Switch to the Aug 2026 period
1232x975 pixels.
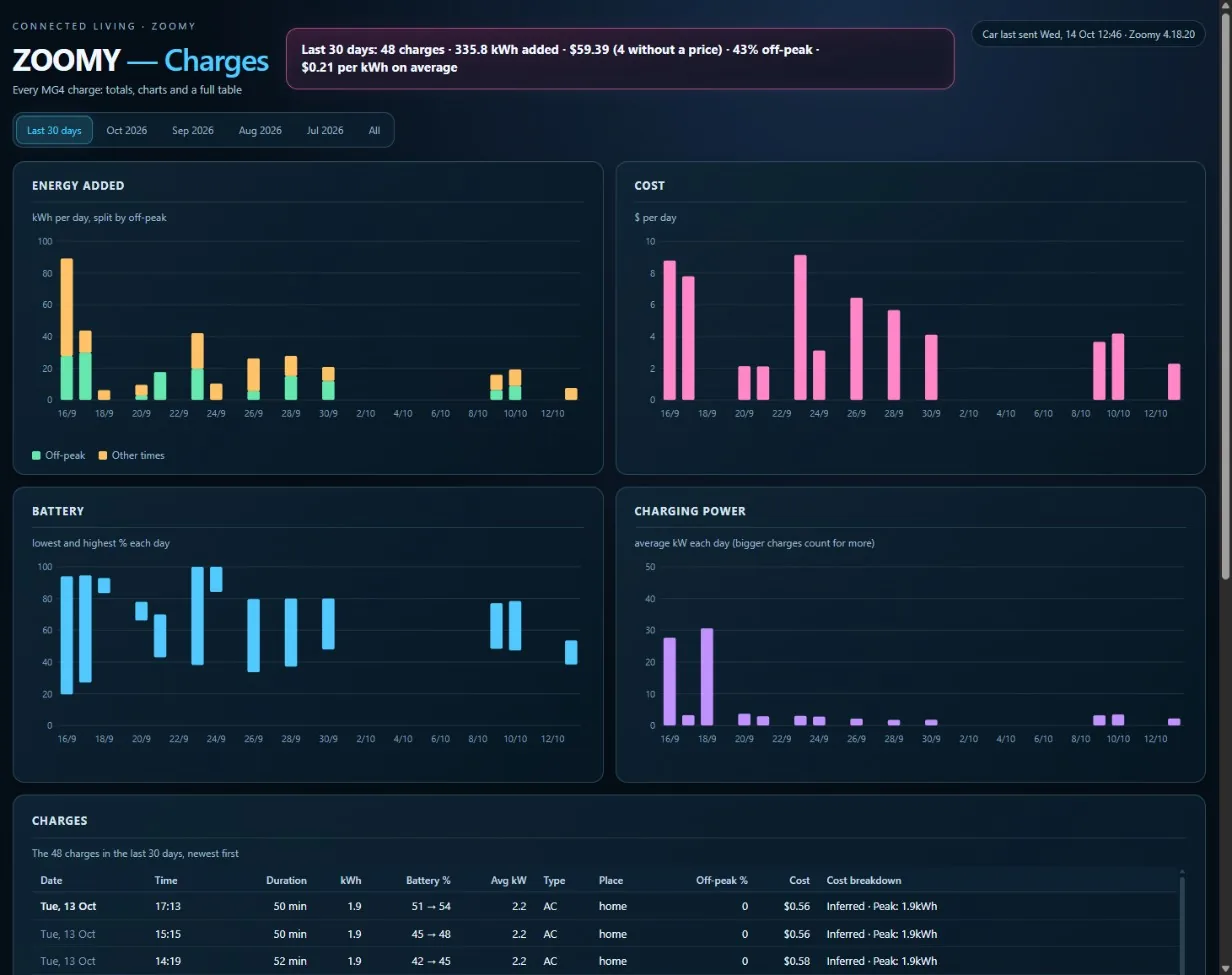click(x=260, y=130)
